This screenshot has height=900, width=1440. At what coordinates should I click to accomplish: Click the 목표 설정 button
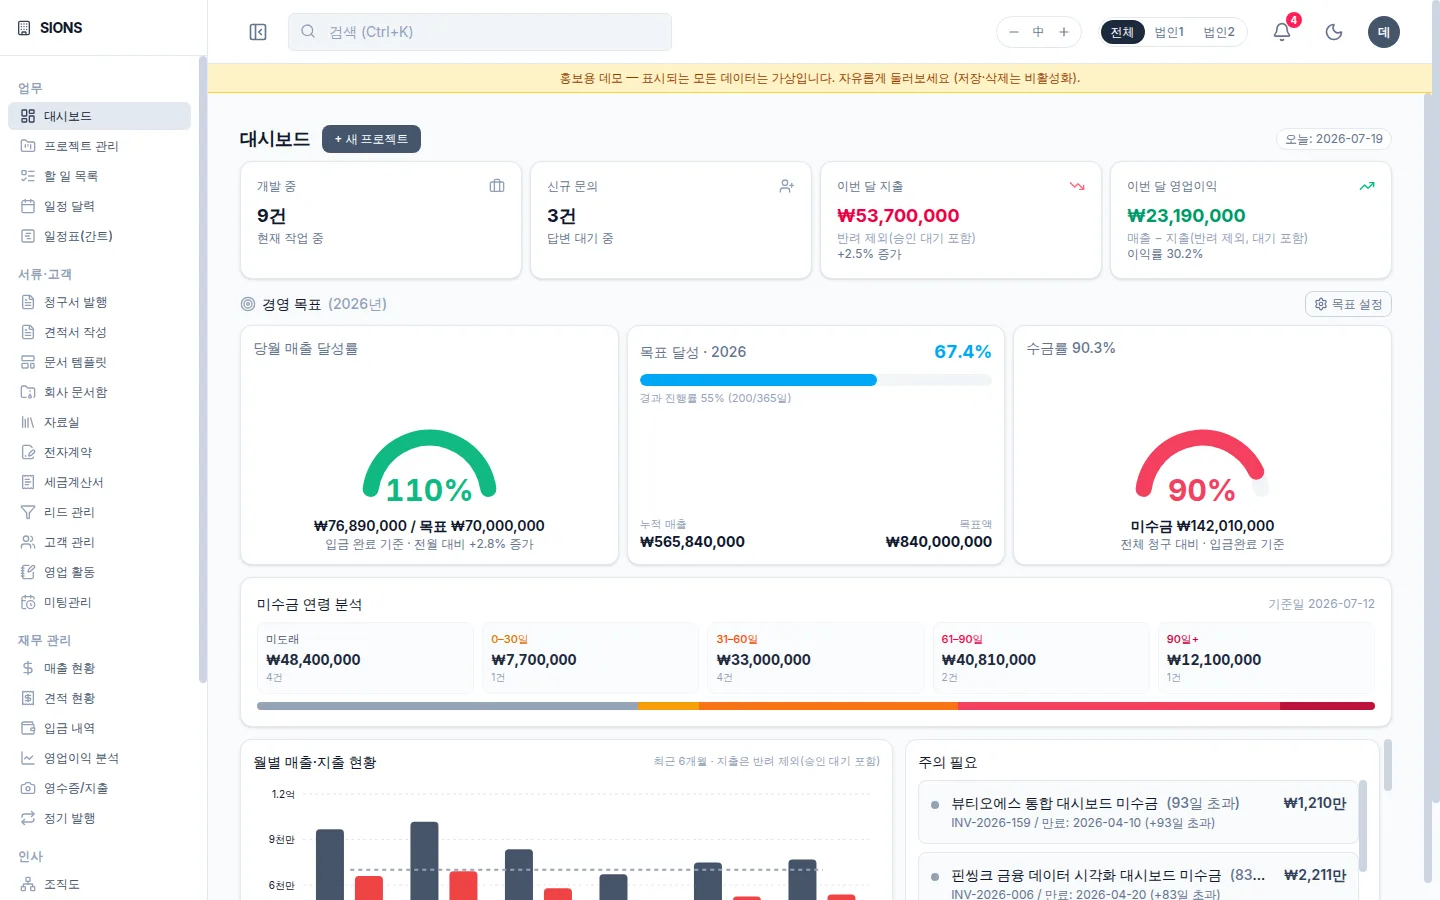point(1348,304)
